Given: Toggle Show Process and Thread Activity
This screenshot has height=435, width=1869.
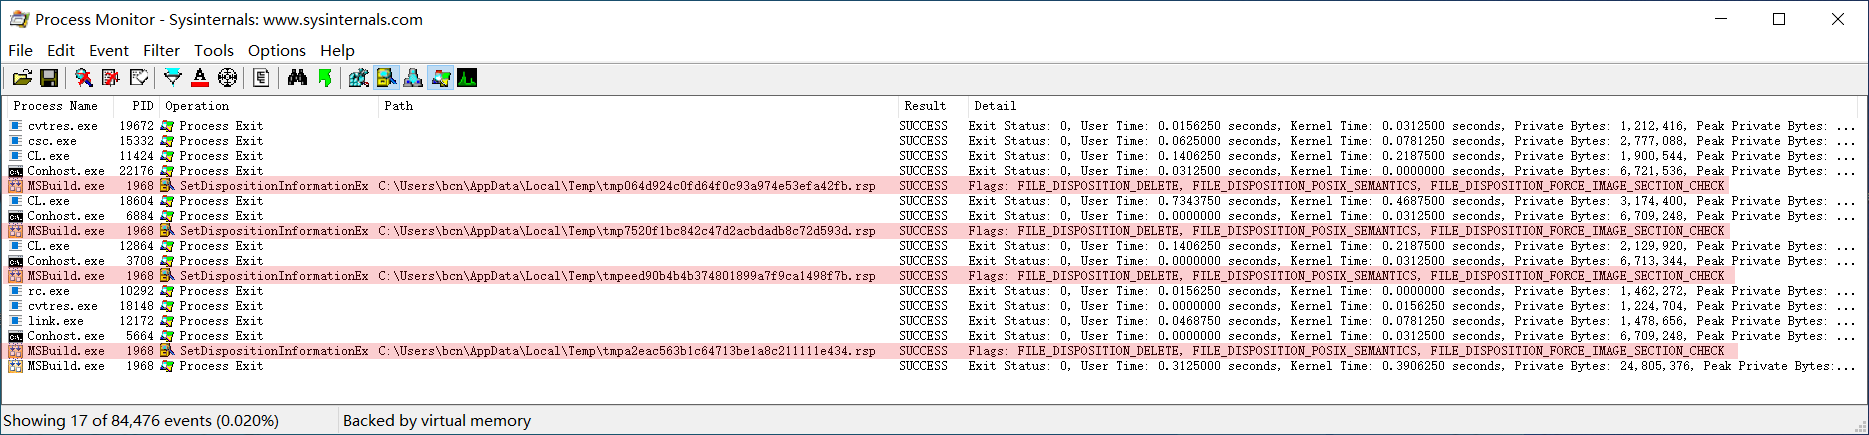Looking at the screenshot, I should (440, 78).
